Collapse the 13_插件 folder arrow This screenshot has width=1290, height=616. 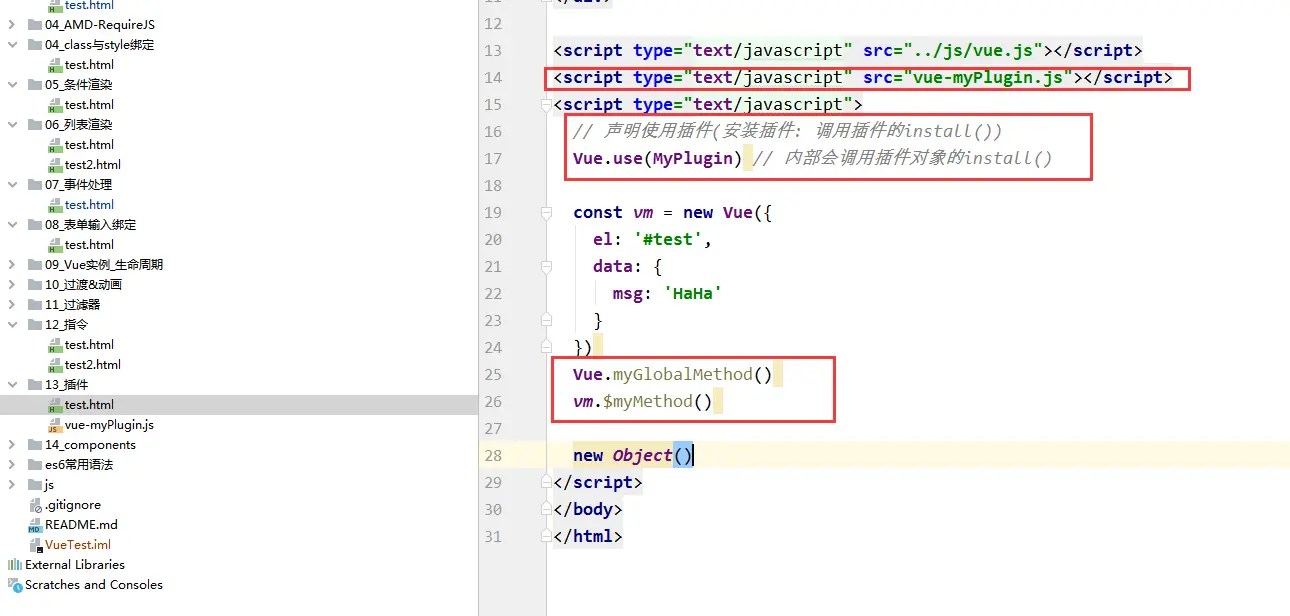coord(12,385)
